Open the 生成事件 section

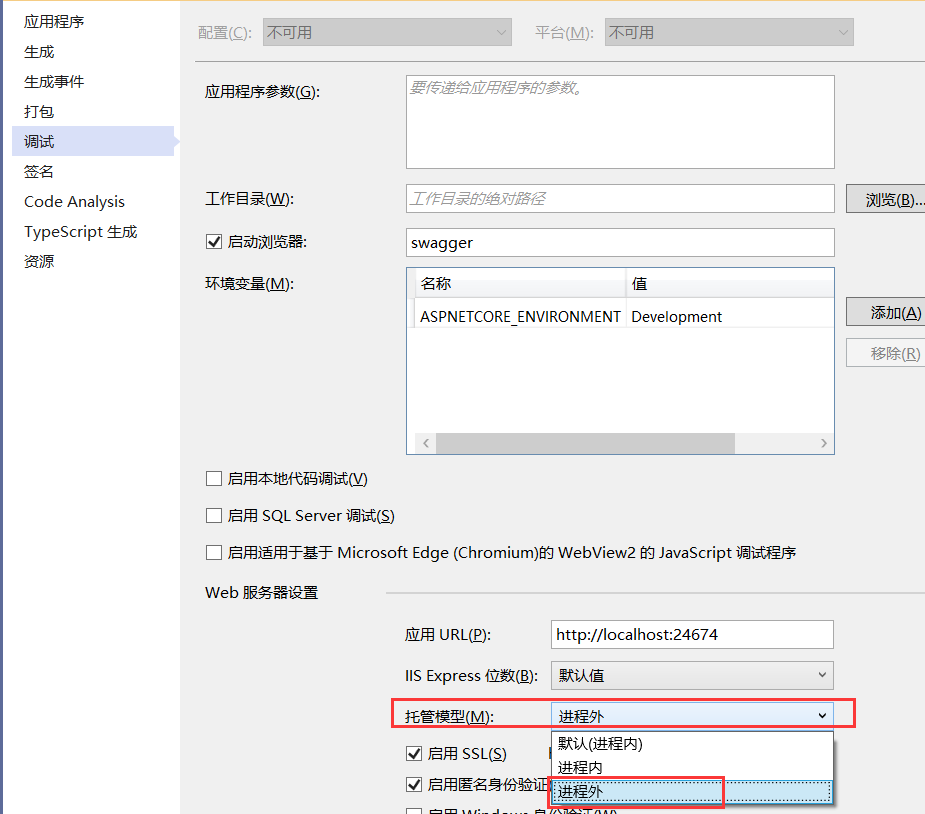pos(53,81)
